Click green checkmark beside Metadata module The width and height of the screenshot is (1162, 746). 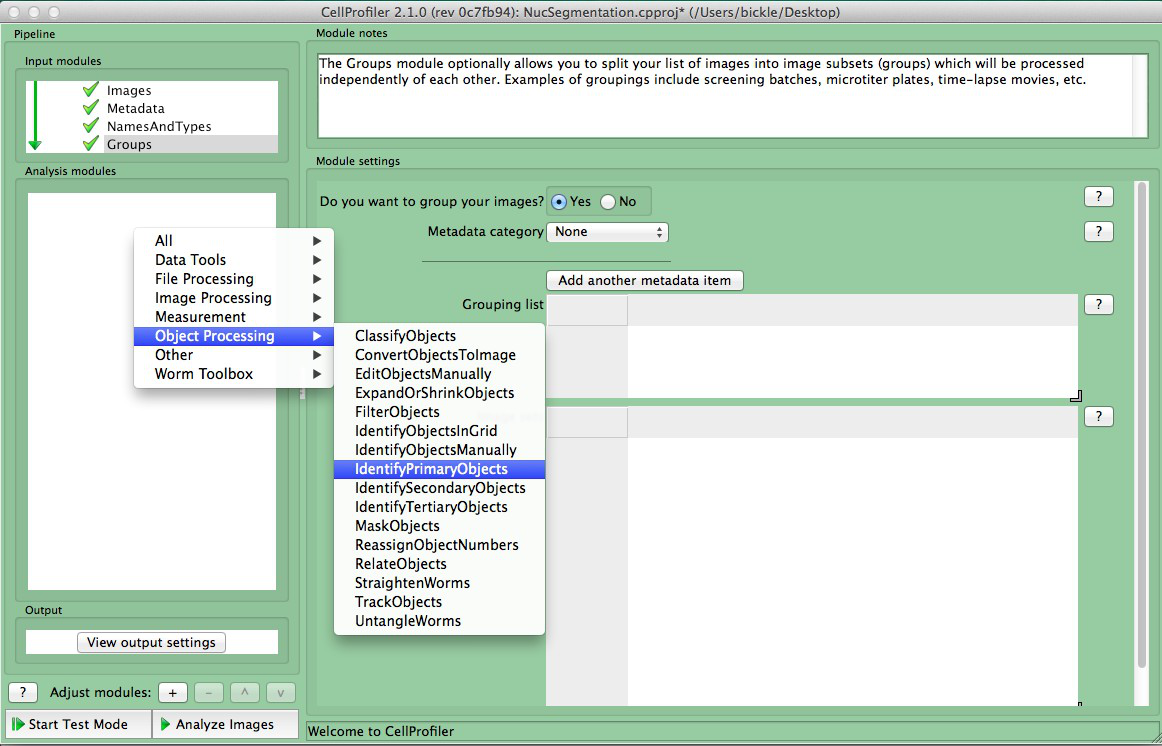click(90, 107)
